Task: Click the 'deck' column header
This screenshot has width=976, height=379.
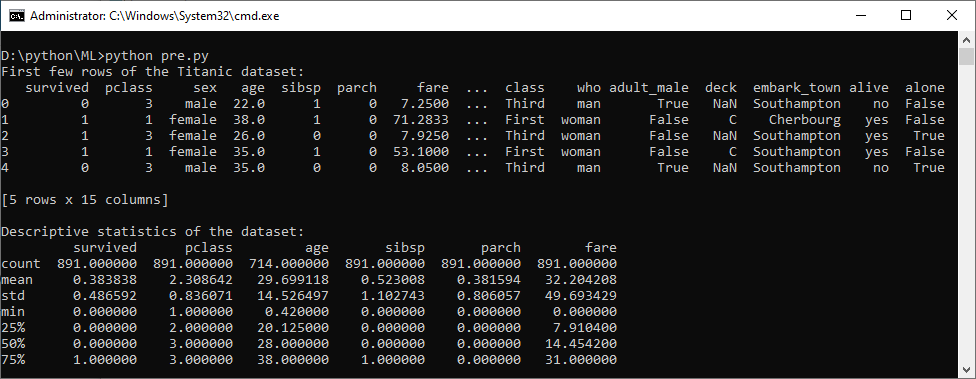Action: [x=721, y=88]
